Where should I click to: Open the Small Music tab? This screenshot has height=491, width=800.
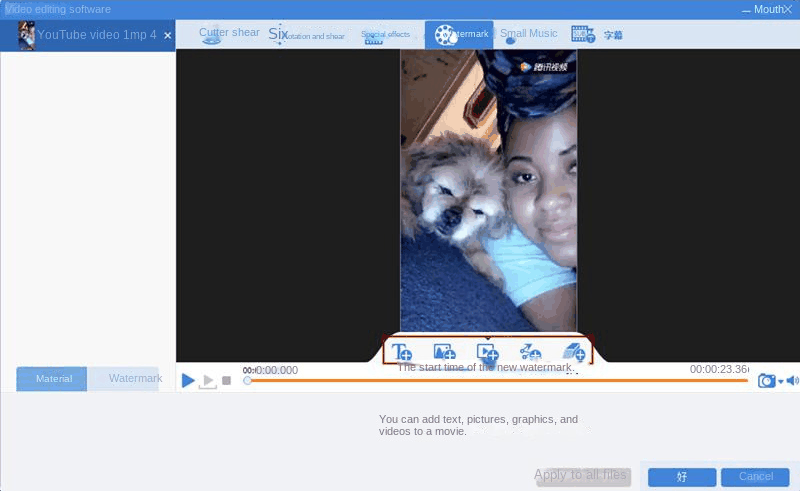click(x=527, y=34)
